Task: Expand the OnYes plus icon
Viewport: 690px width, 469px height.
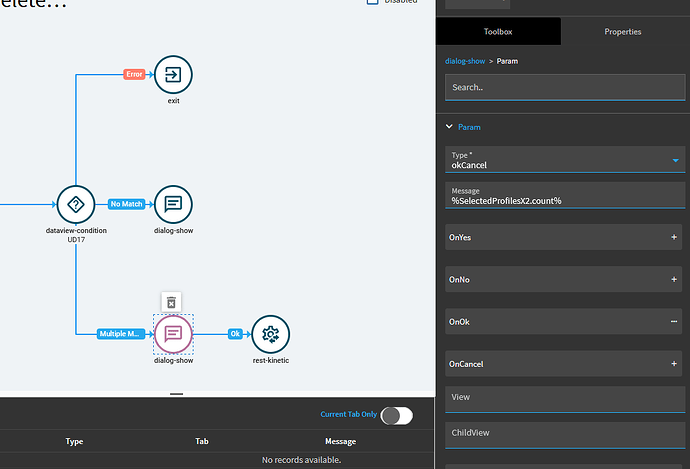Action: 674,237
